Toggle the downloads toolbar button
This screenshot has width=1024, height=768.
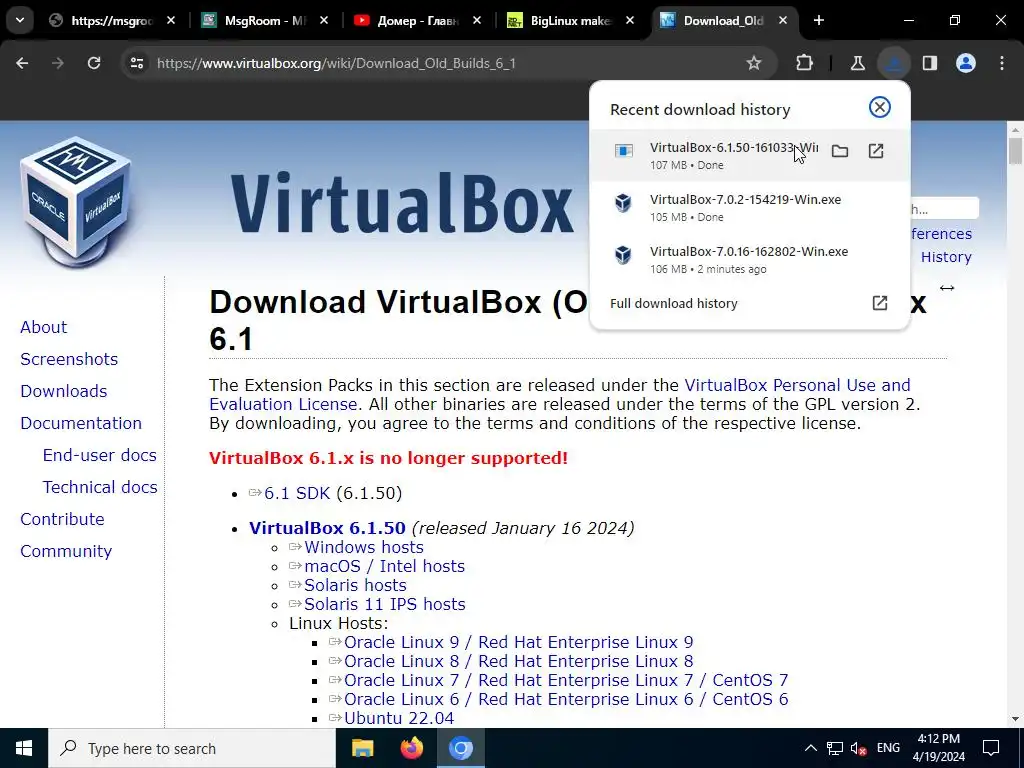tap(893, 63)
